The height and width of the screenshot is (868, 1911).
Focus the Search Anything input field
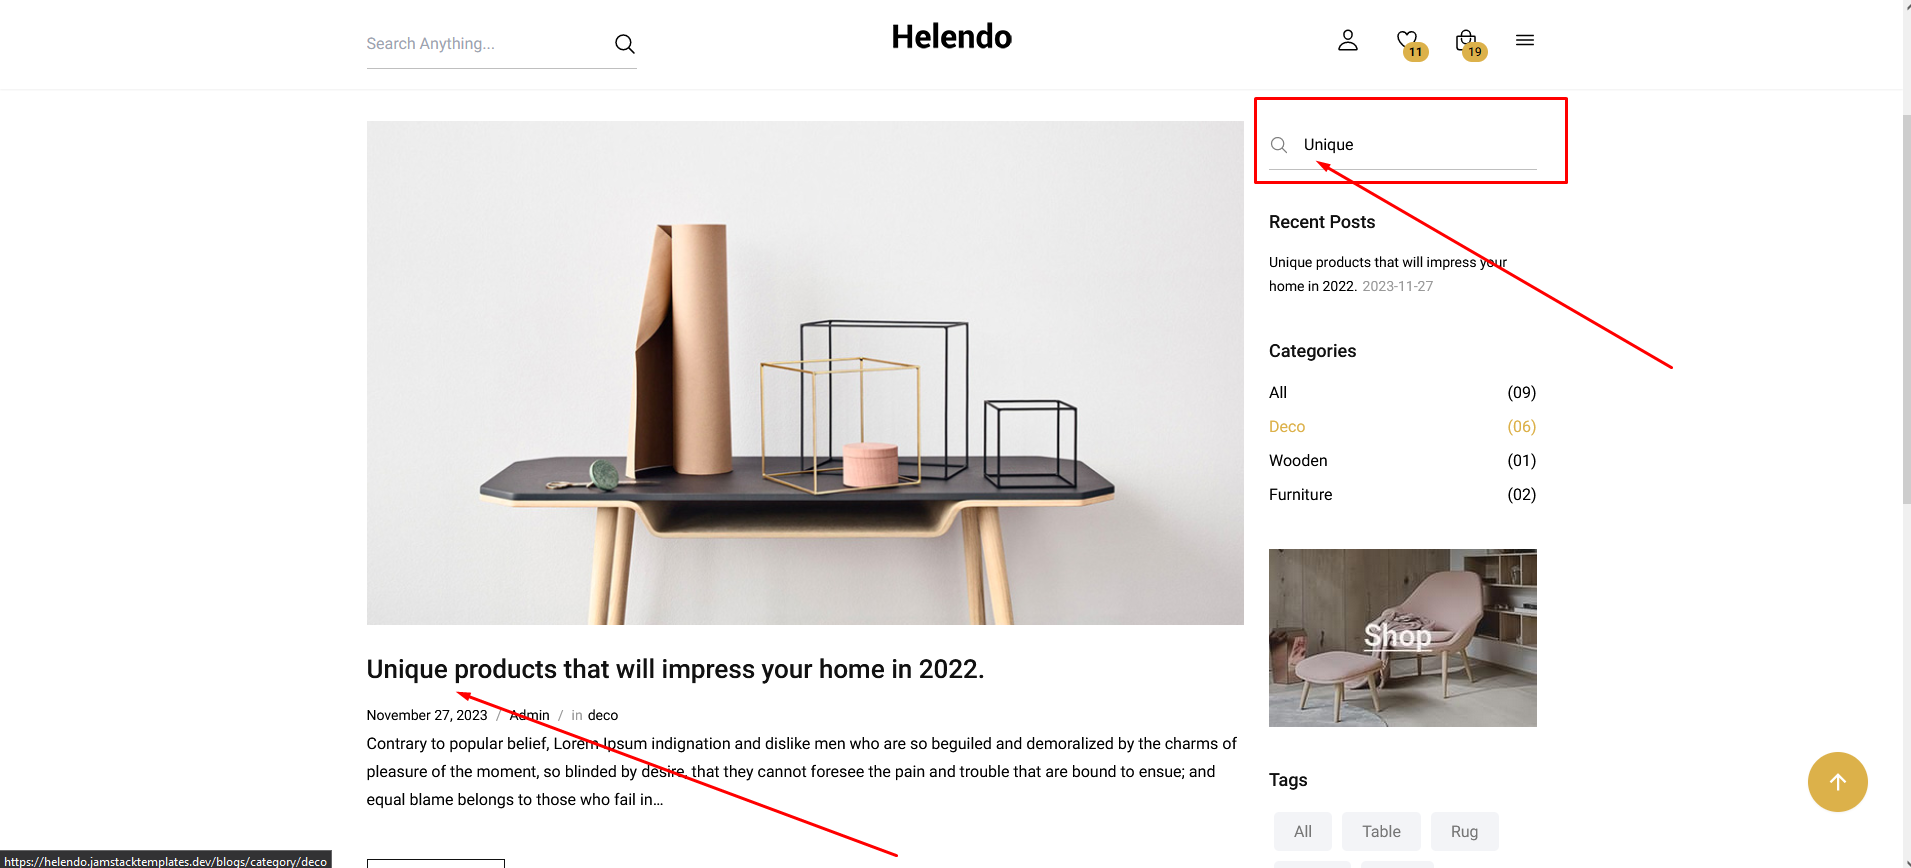point(487,44)
